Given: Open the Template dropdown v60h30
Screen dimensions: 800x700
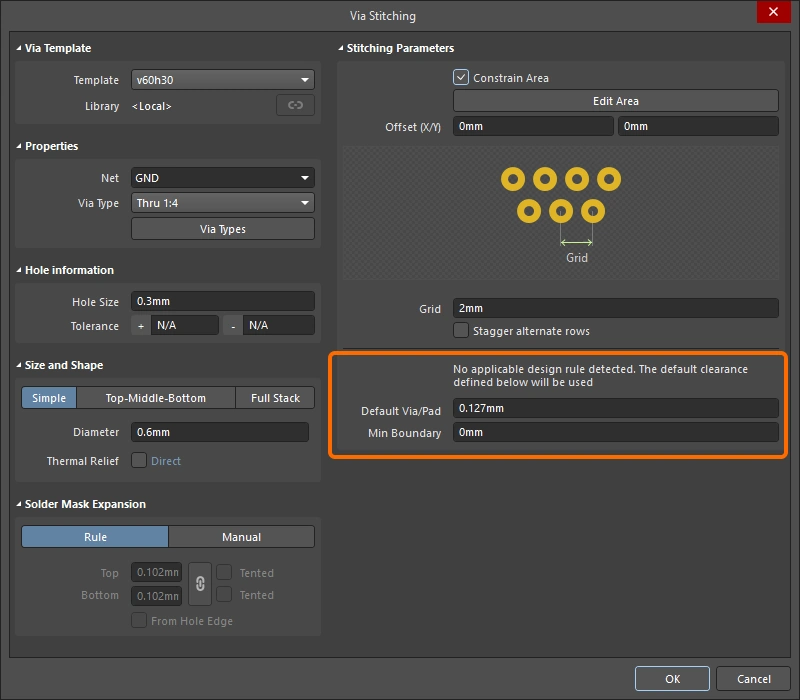Looking at the screenshot, I should tap(222, 80).
